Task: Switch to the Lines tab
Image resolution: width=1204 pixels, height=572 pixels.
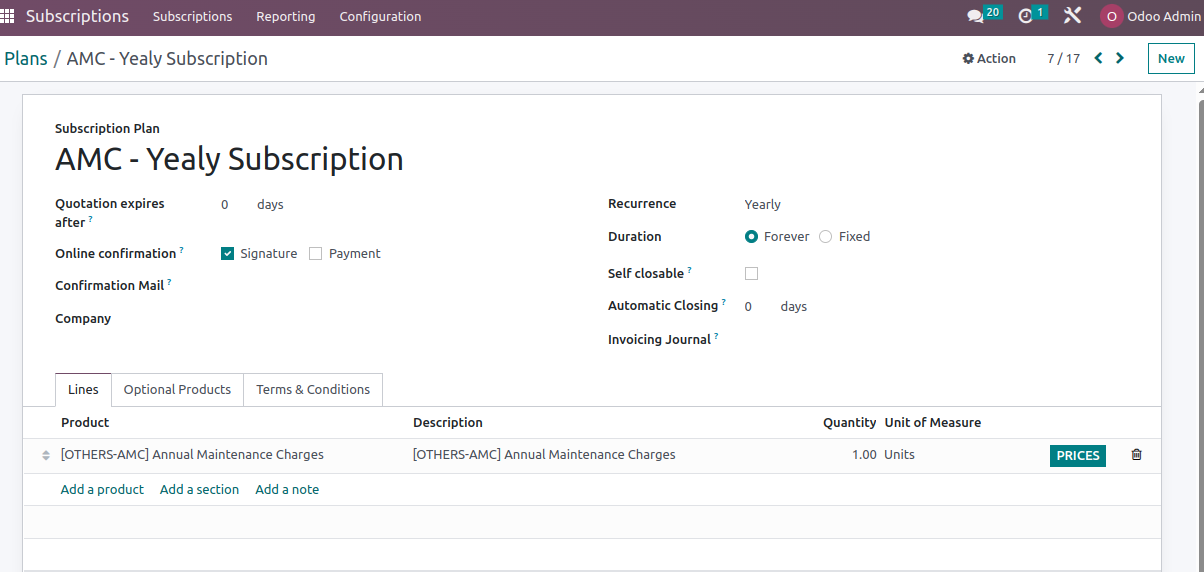Action: (83, 390)
